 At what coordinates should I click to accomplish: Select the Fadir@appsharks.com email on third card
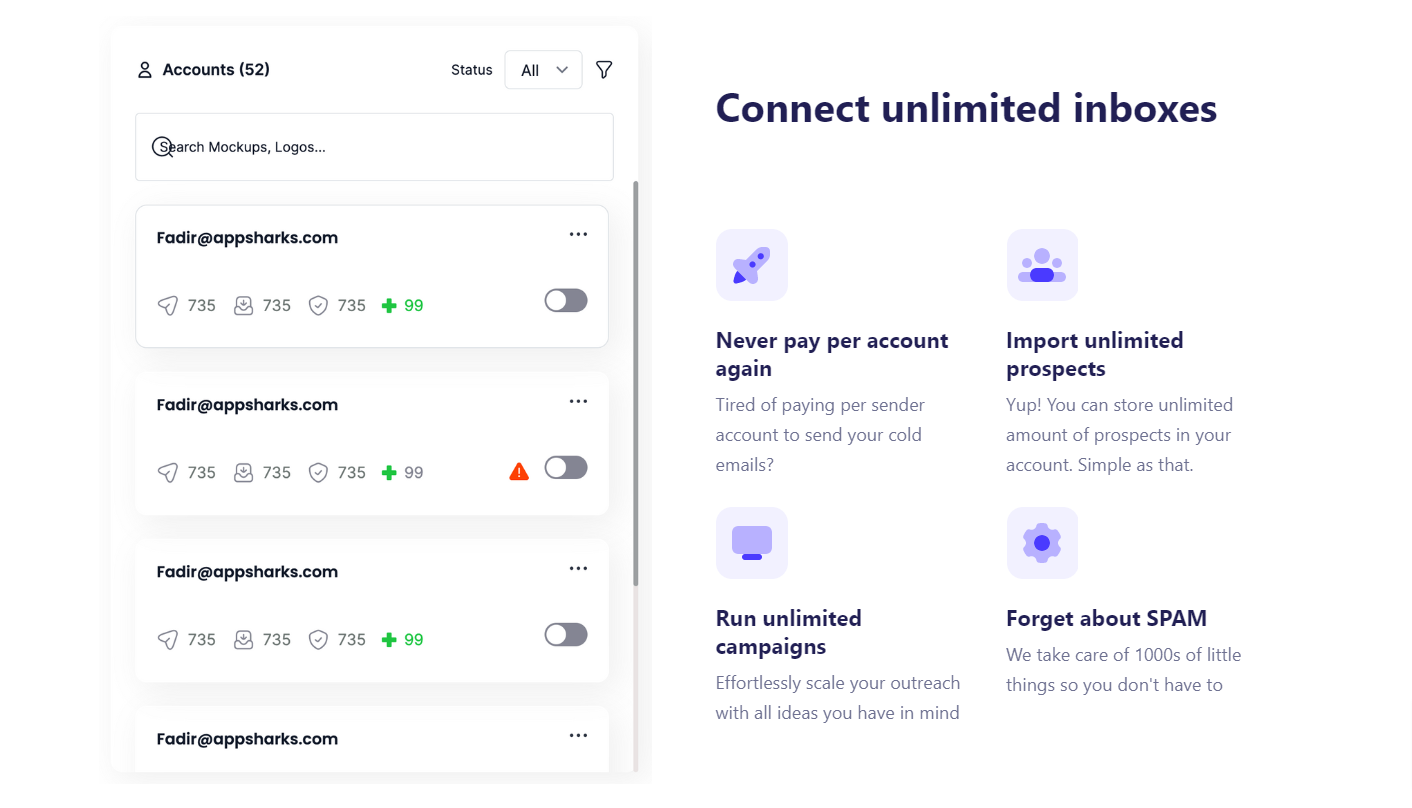pos(247,572)
